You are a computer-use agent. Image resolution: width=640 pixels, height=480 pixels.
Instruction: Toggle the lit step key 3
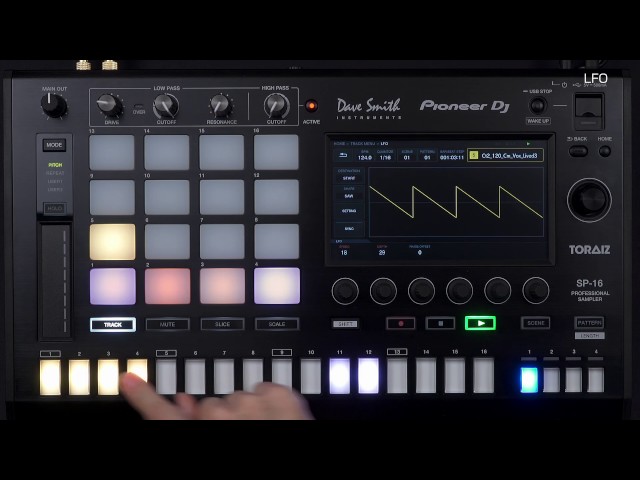(x=108, y=377)
